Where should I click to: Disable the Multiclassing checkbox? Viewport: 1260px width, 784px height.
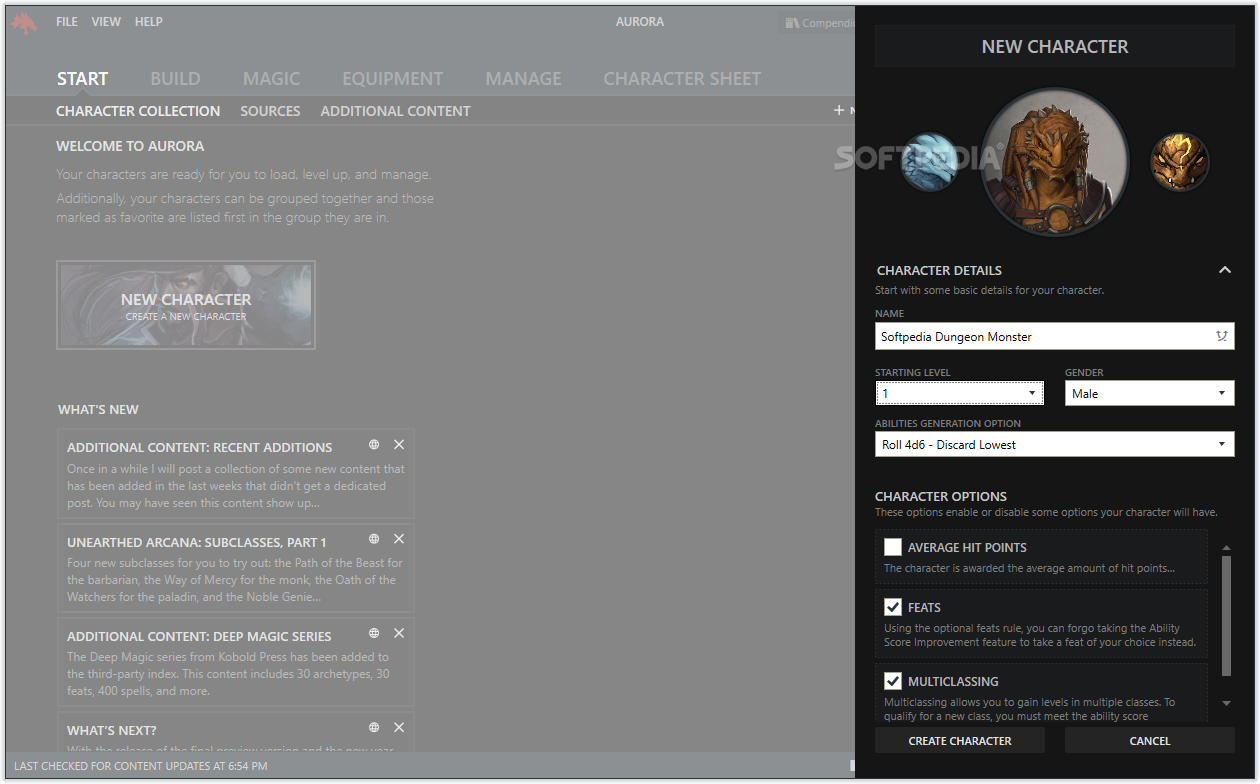[x=893, y=681]
